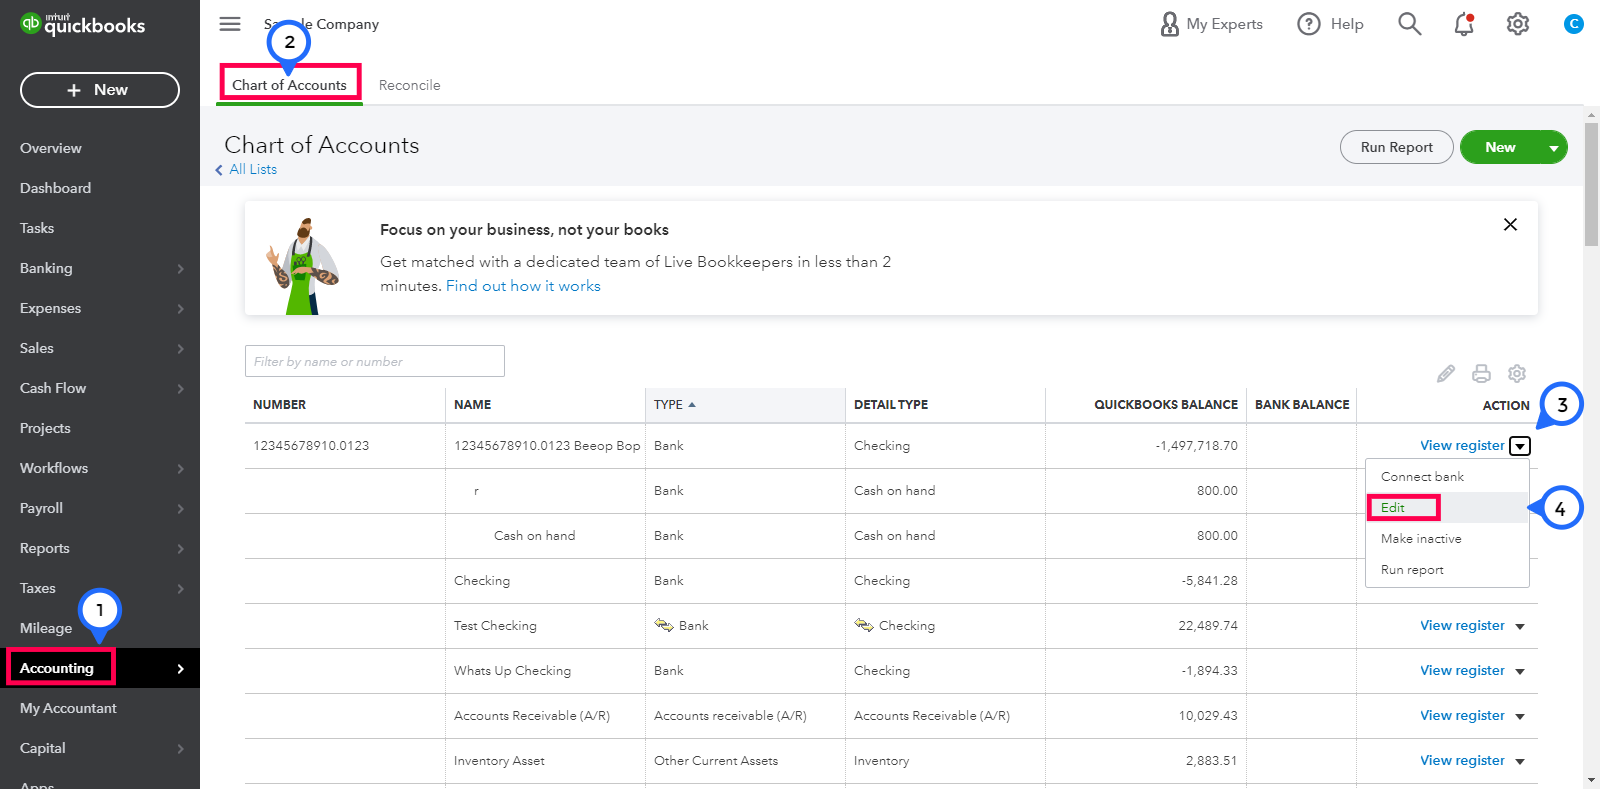This screenshot has height=789, width=1600.
Task: Expand the Cash Flow sidebar menu
Action: (x=100, y=388)
